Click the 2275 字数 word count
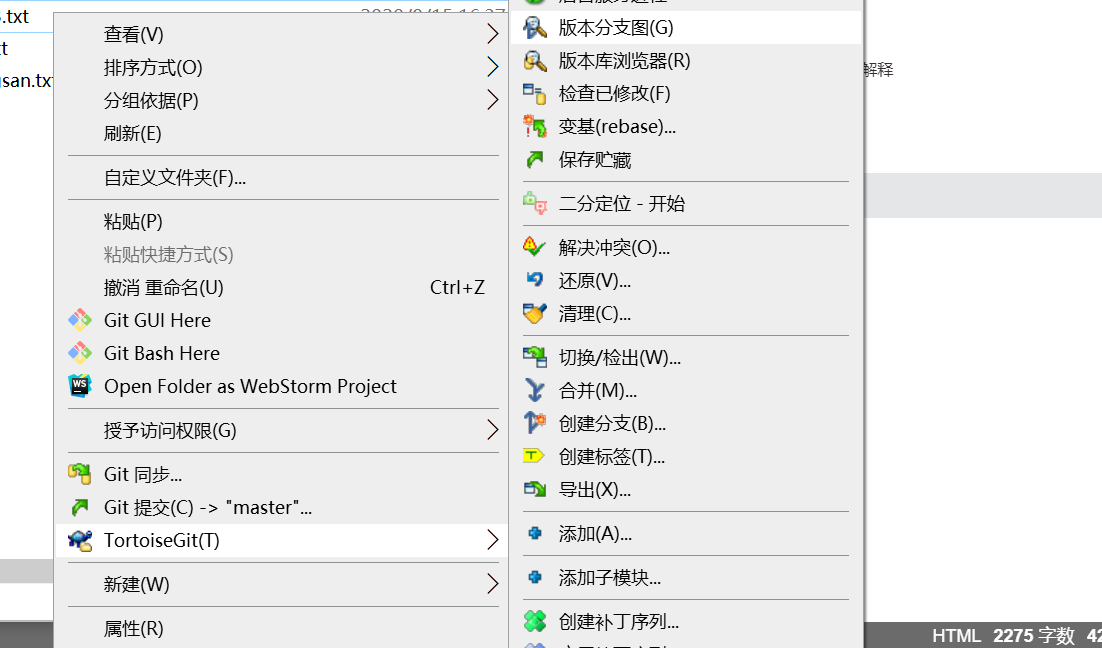Viewport: 1102px width, 648px height. click(1034, 636)
